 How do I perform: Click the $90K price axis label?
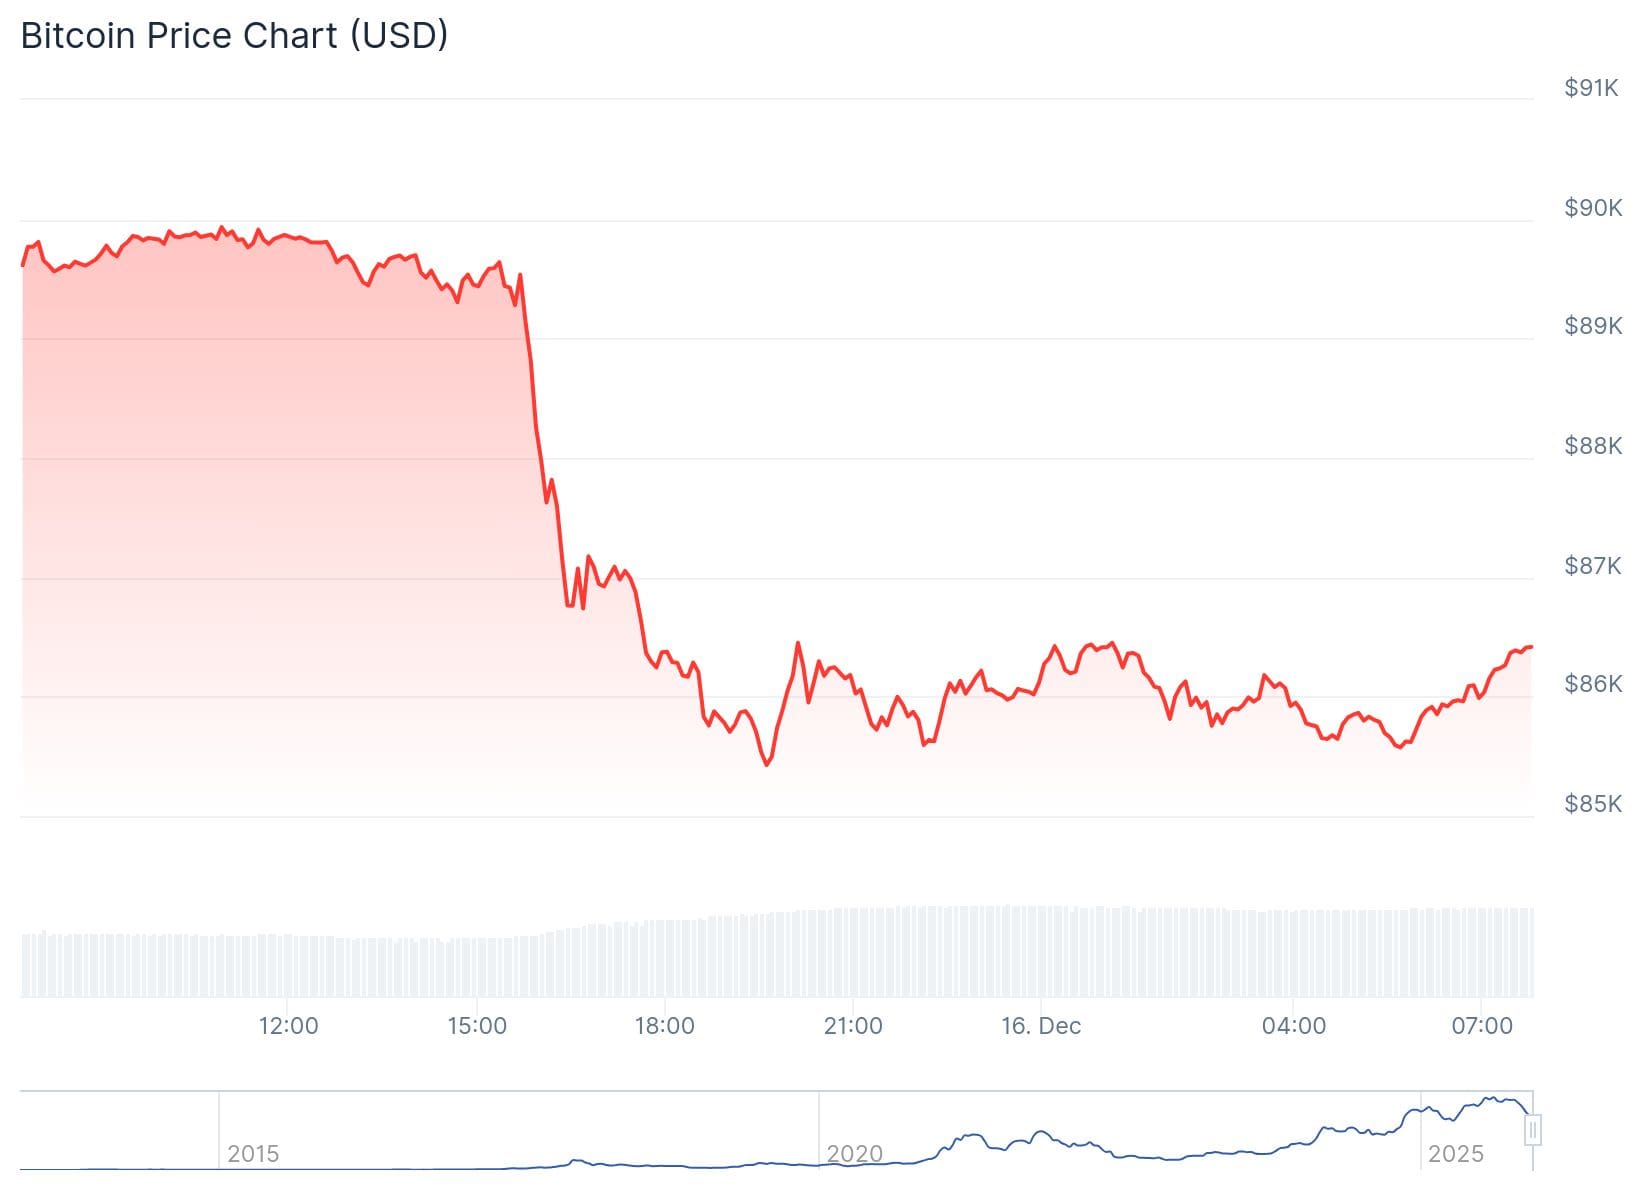pos(1593,208)
